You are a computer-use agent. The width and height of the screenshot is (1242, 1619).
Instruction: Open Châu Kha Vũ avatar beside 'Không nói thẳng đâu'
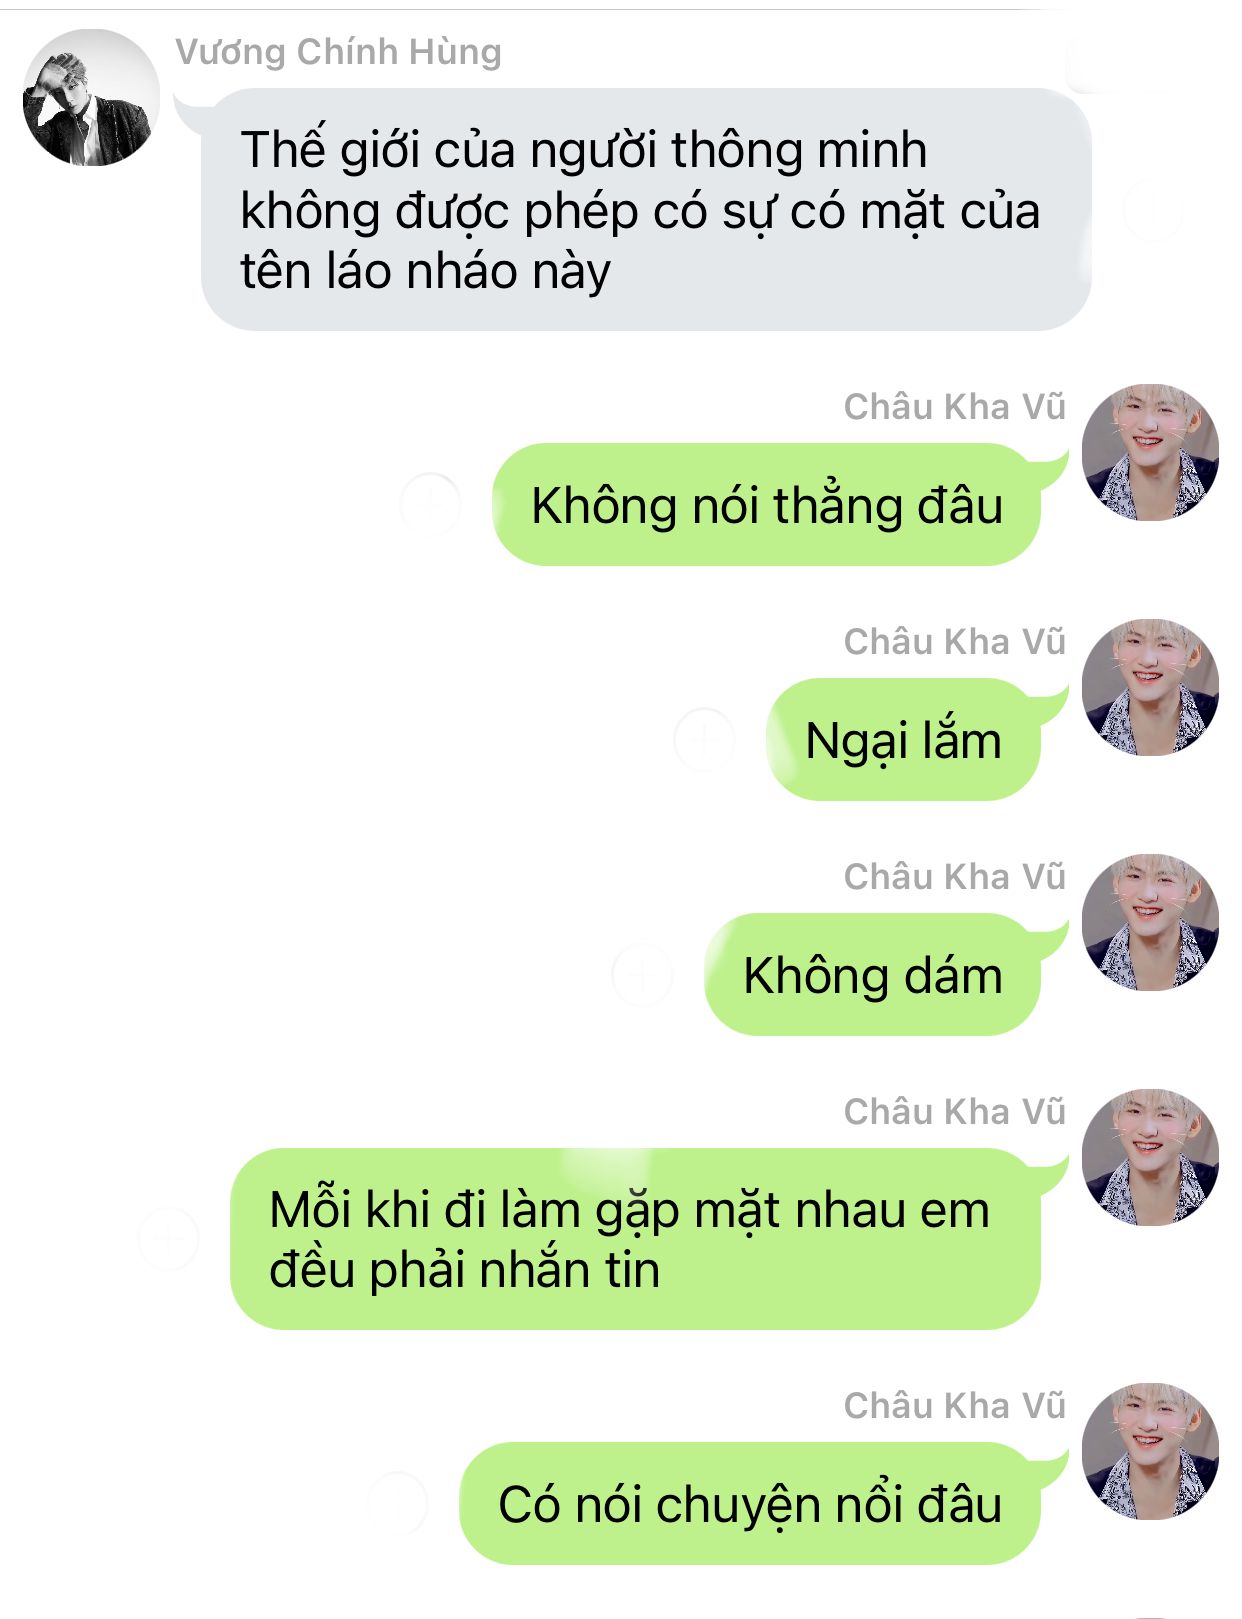tap(1151, 452)
